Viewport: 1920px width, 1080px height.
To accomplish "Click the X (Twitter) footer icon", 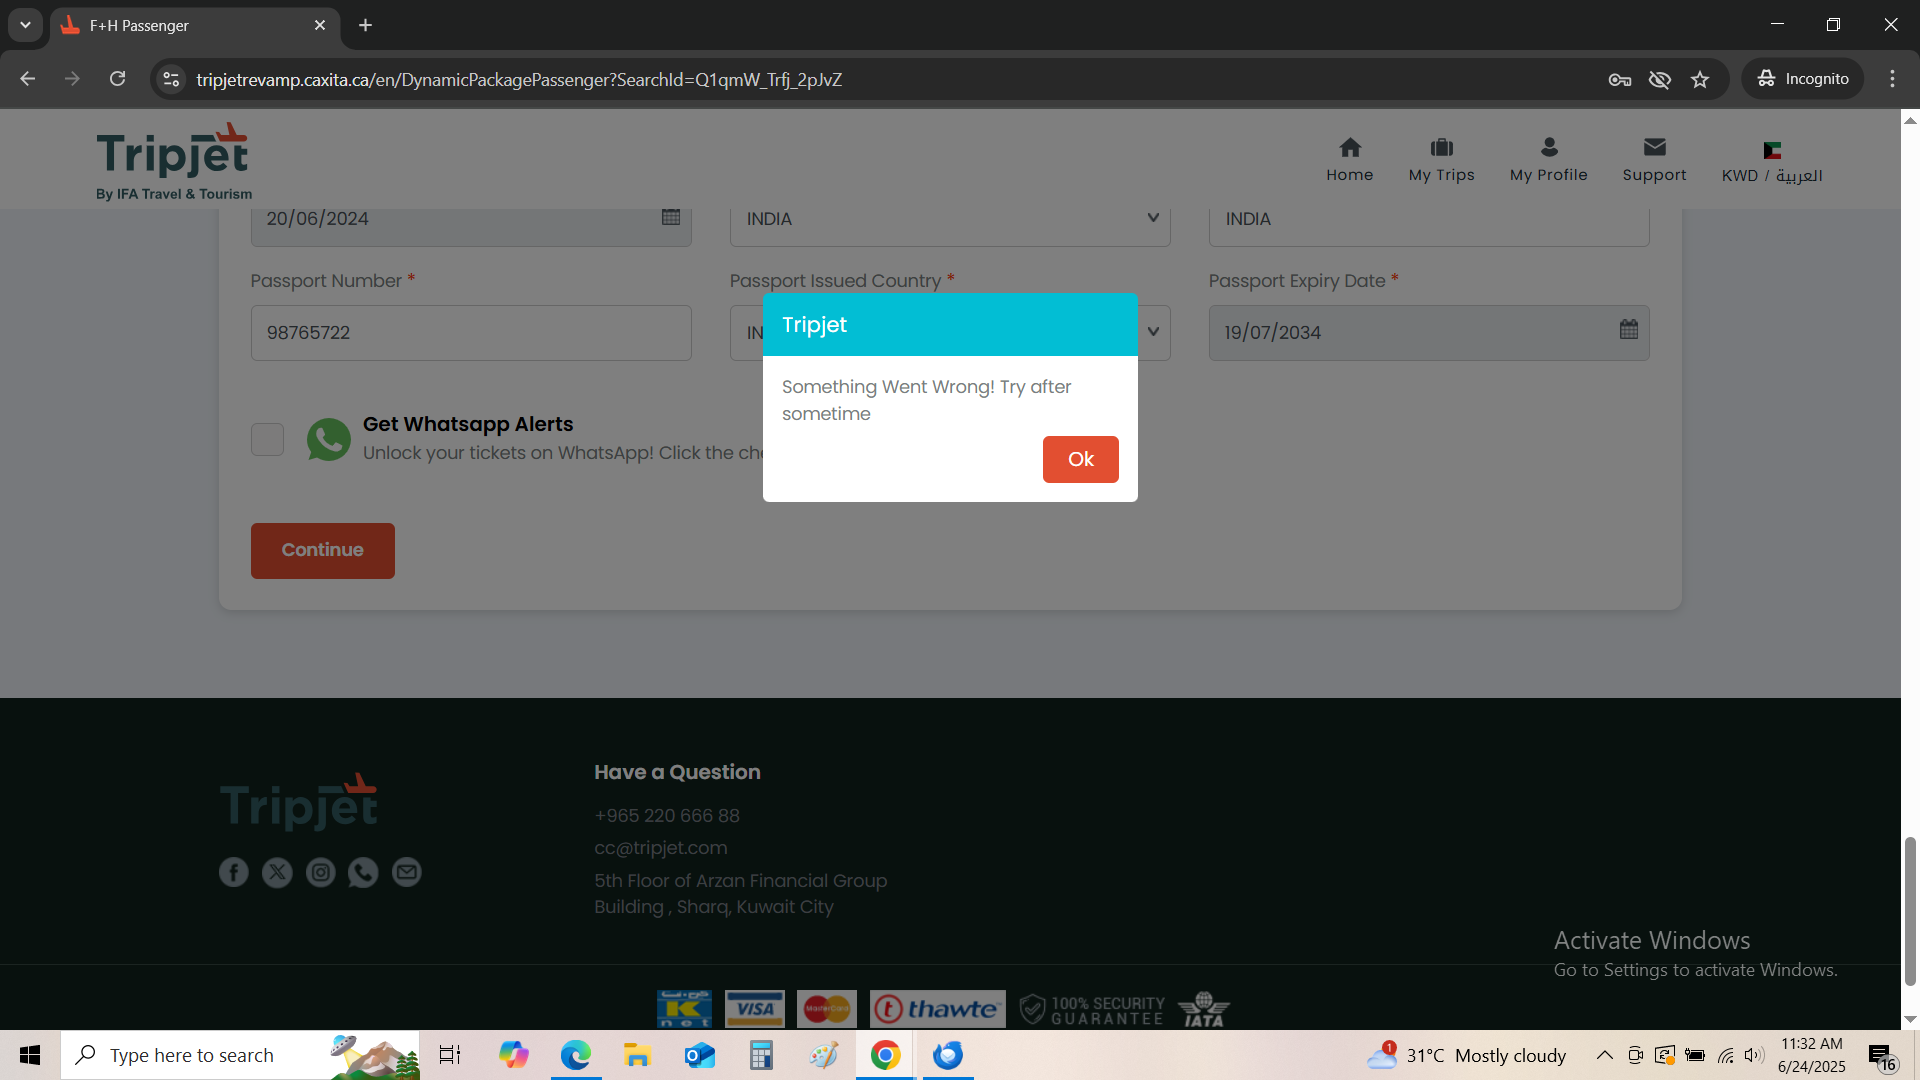I will 277,872.
